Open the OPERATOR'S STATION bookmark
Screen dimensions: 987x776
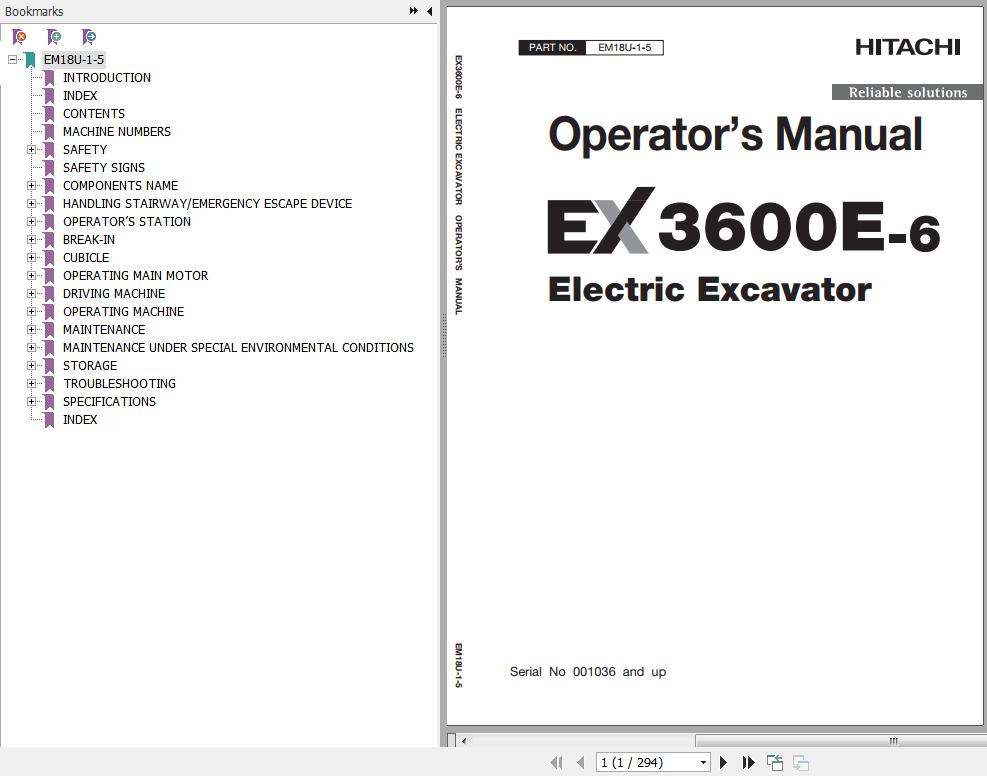(x=127, y=222)
